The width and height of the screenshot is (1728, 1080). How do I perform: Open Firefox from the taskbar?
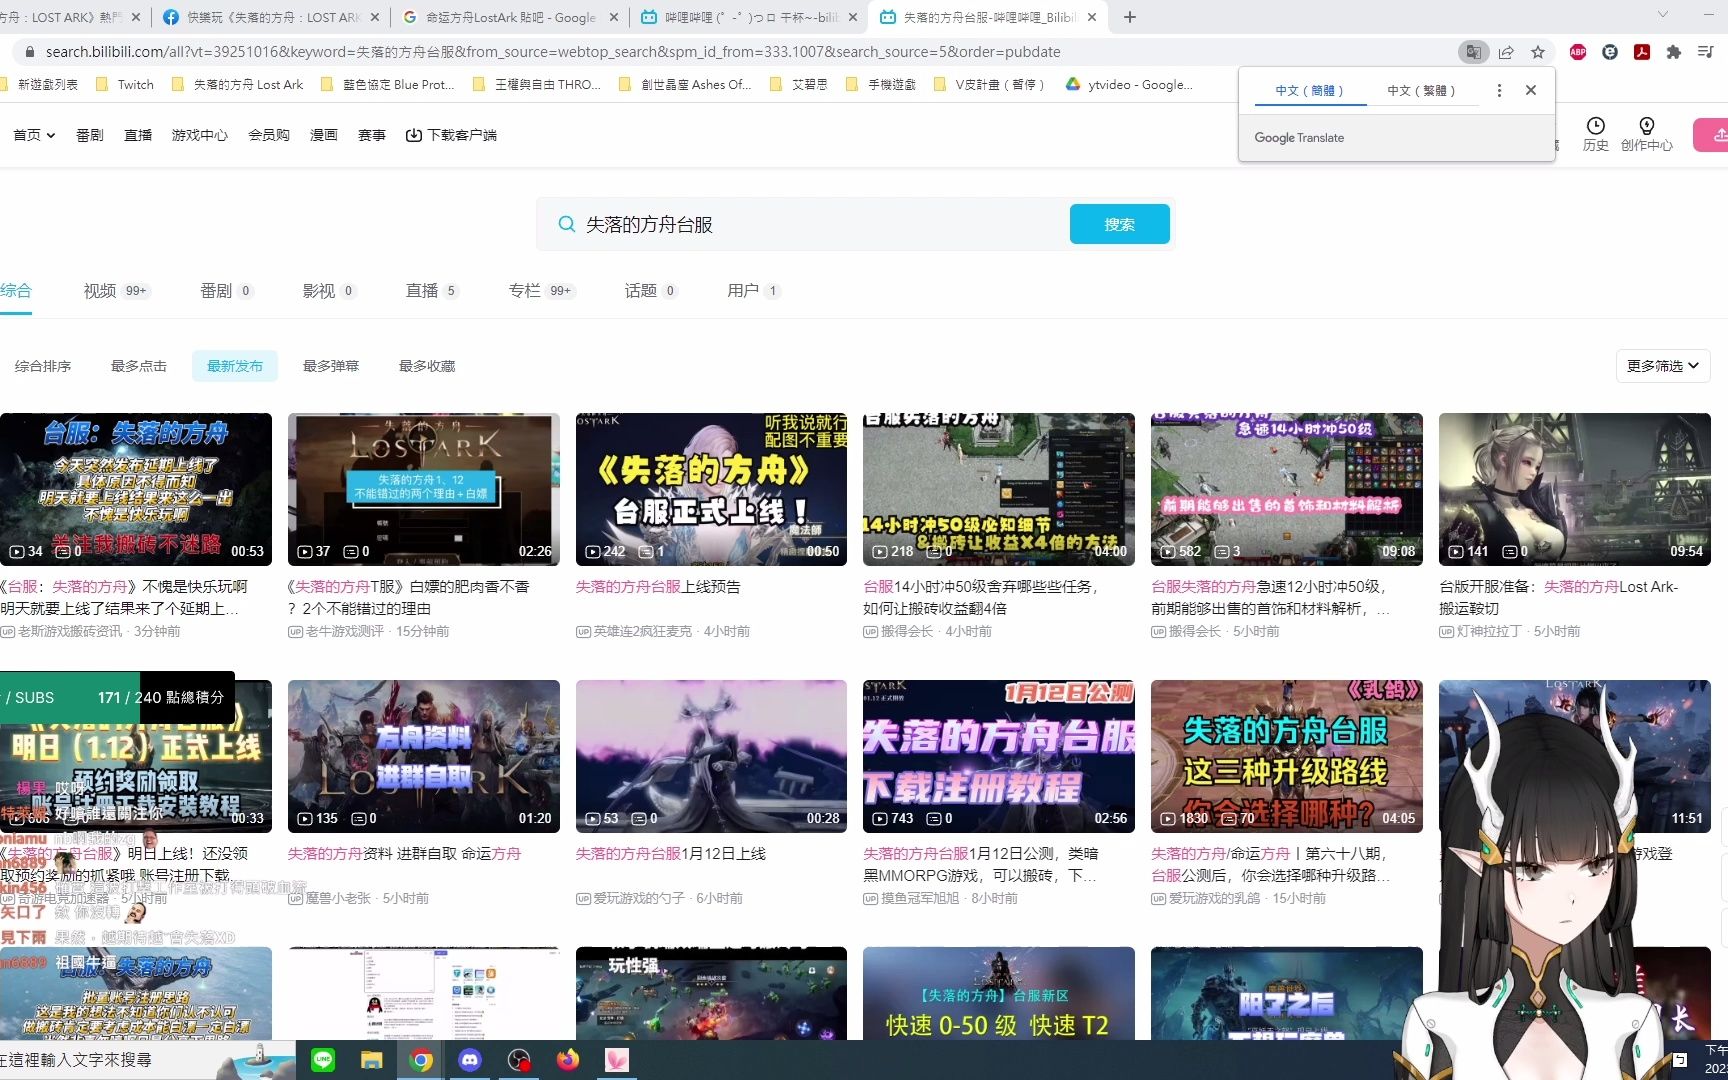coord(568,1060)
